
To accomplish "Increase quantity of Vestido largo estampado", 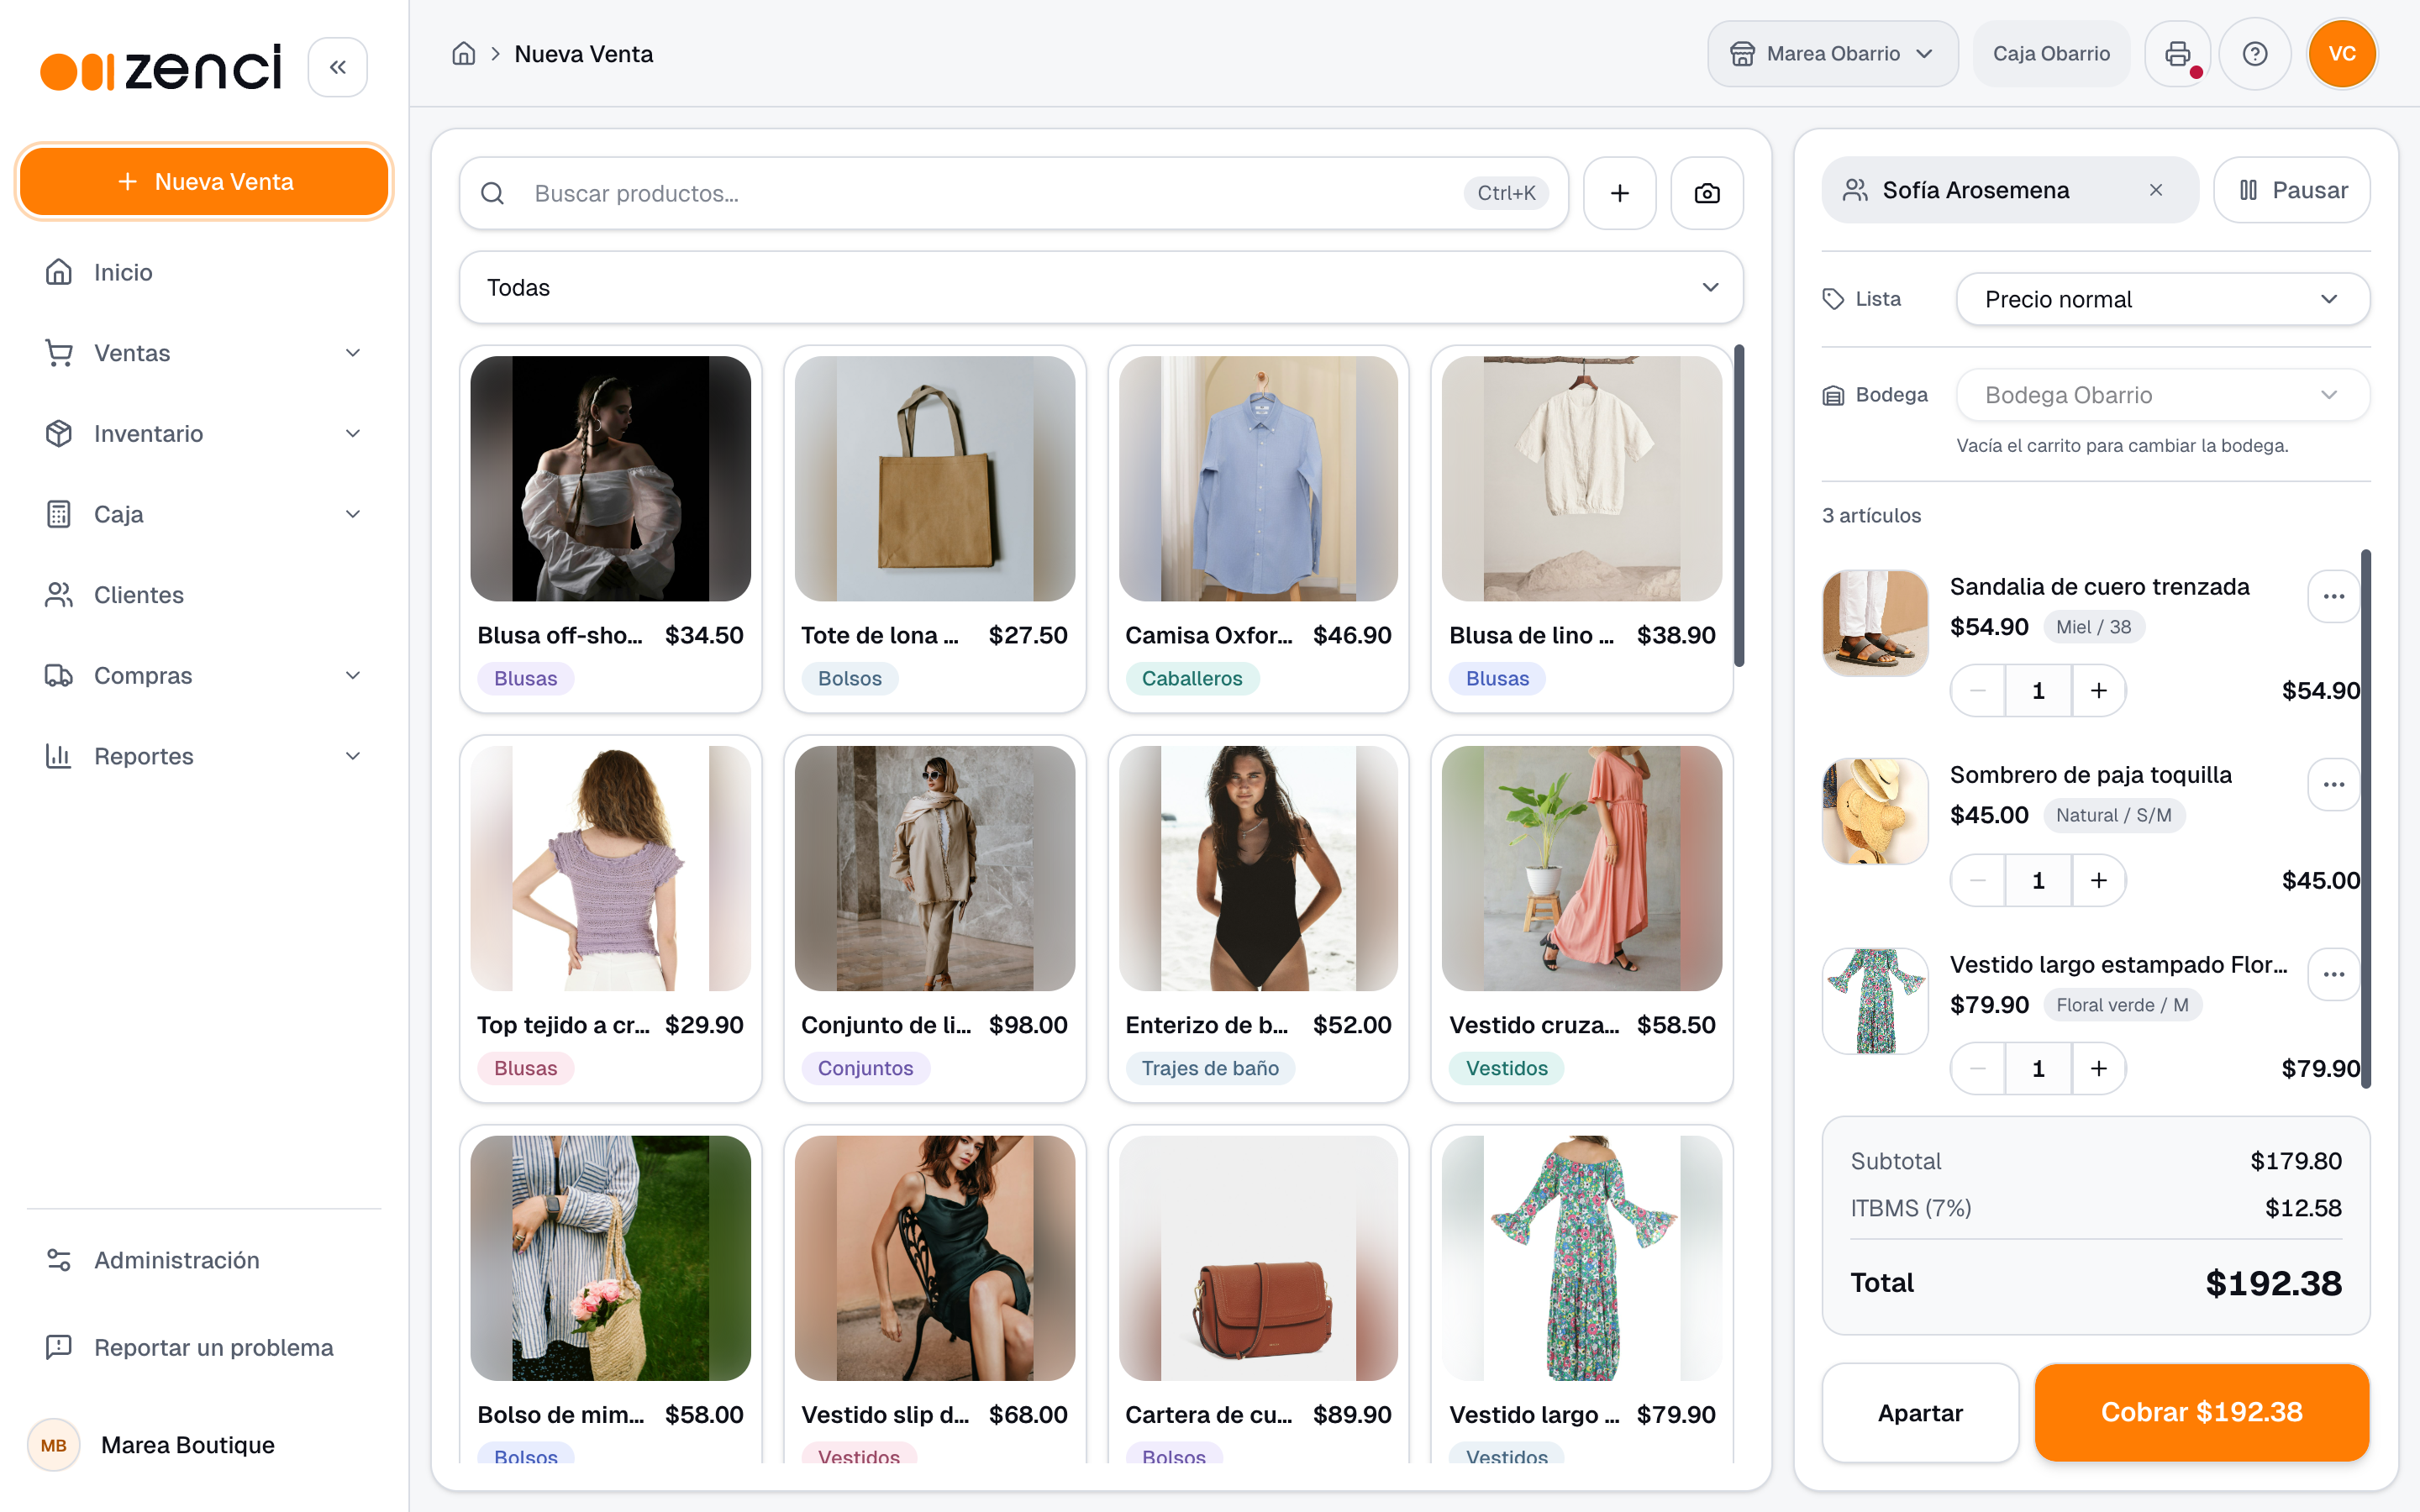I will coord(2098,1069).
